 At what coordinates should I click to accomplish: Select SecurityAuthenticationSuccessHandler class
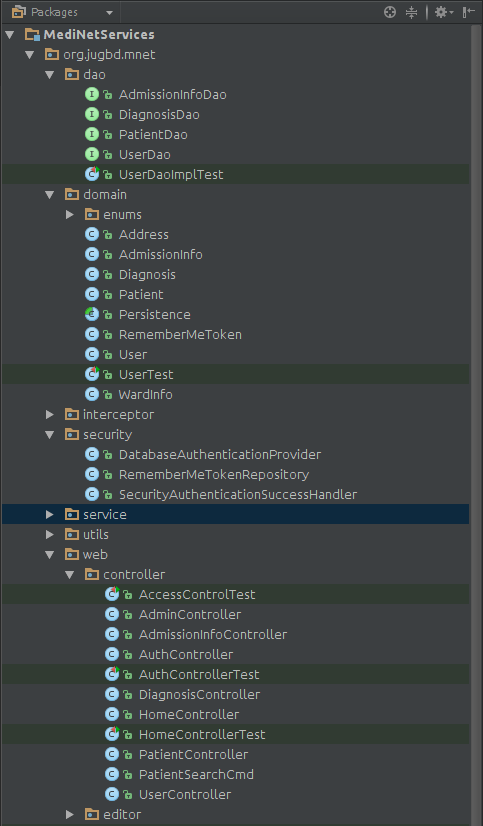pyautogui.click(x=238, y=495)
